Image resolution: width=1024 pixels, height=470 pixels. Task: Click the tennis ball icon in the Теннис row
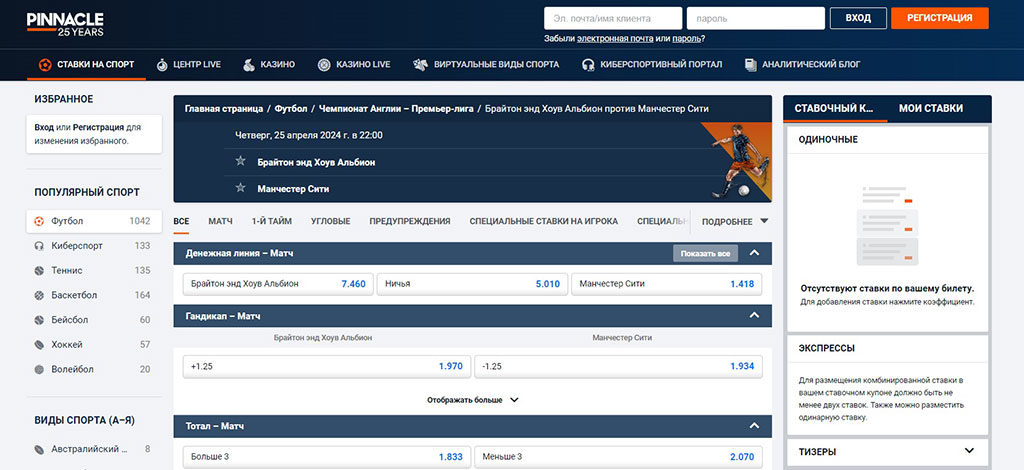(39, 270)
